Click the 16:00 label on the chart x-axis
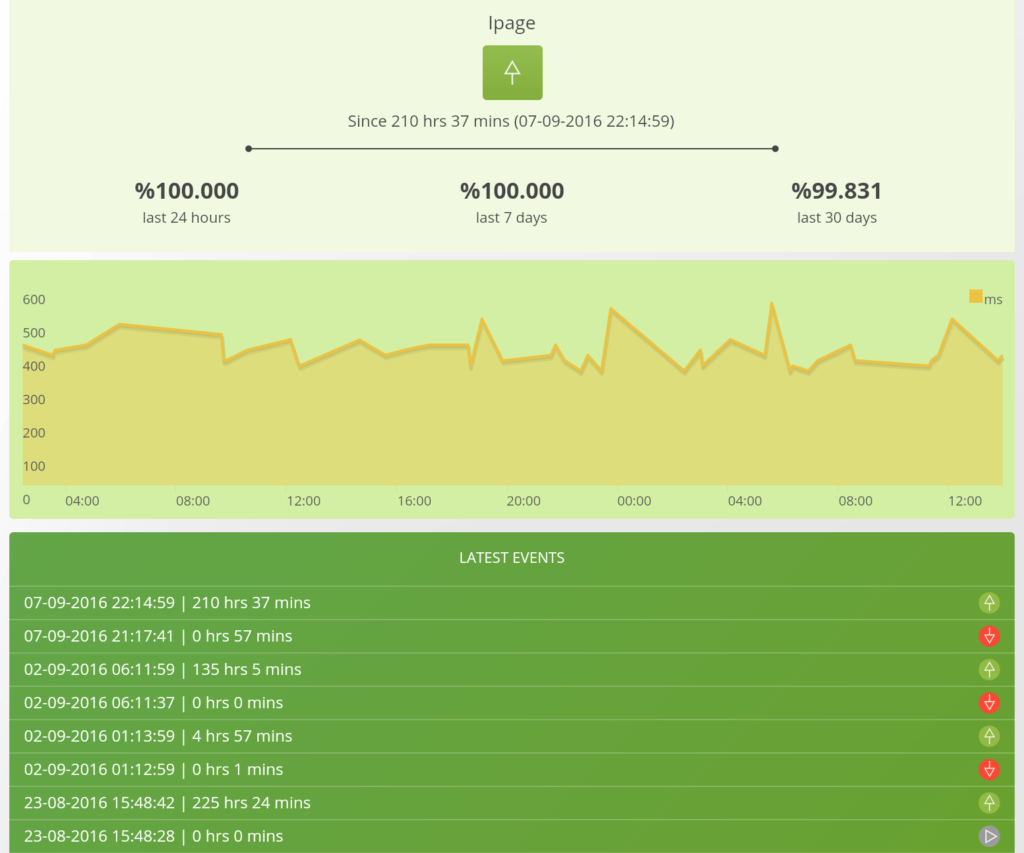1024x853 pixels. click(x=414, y=501)
